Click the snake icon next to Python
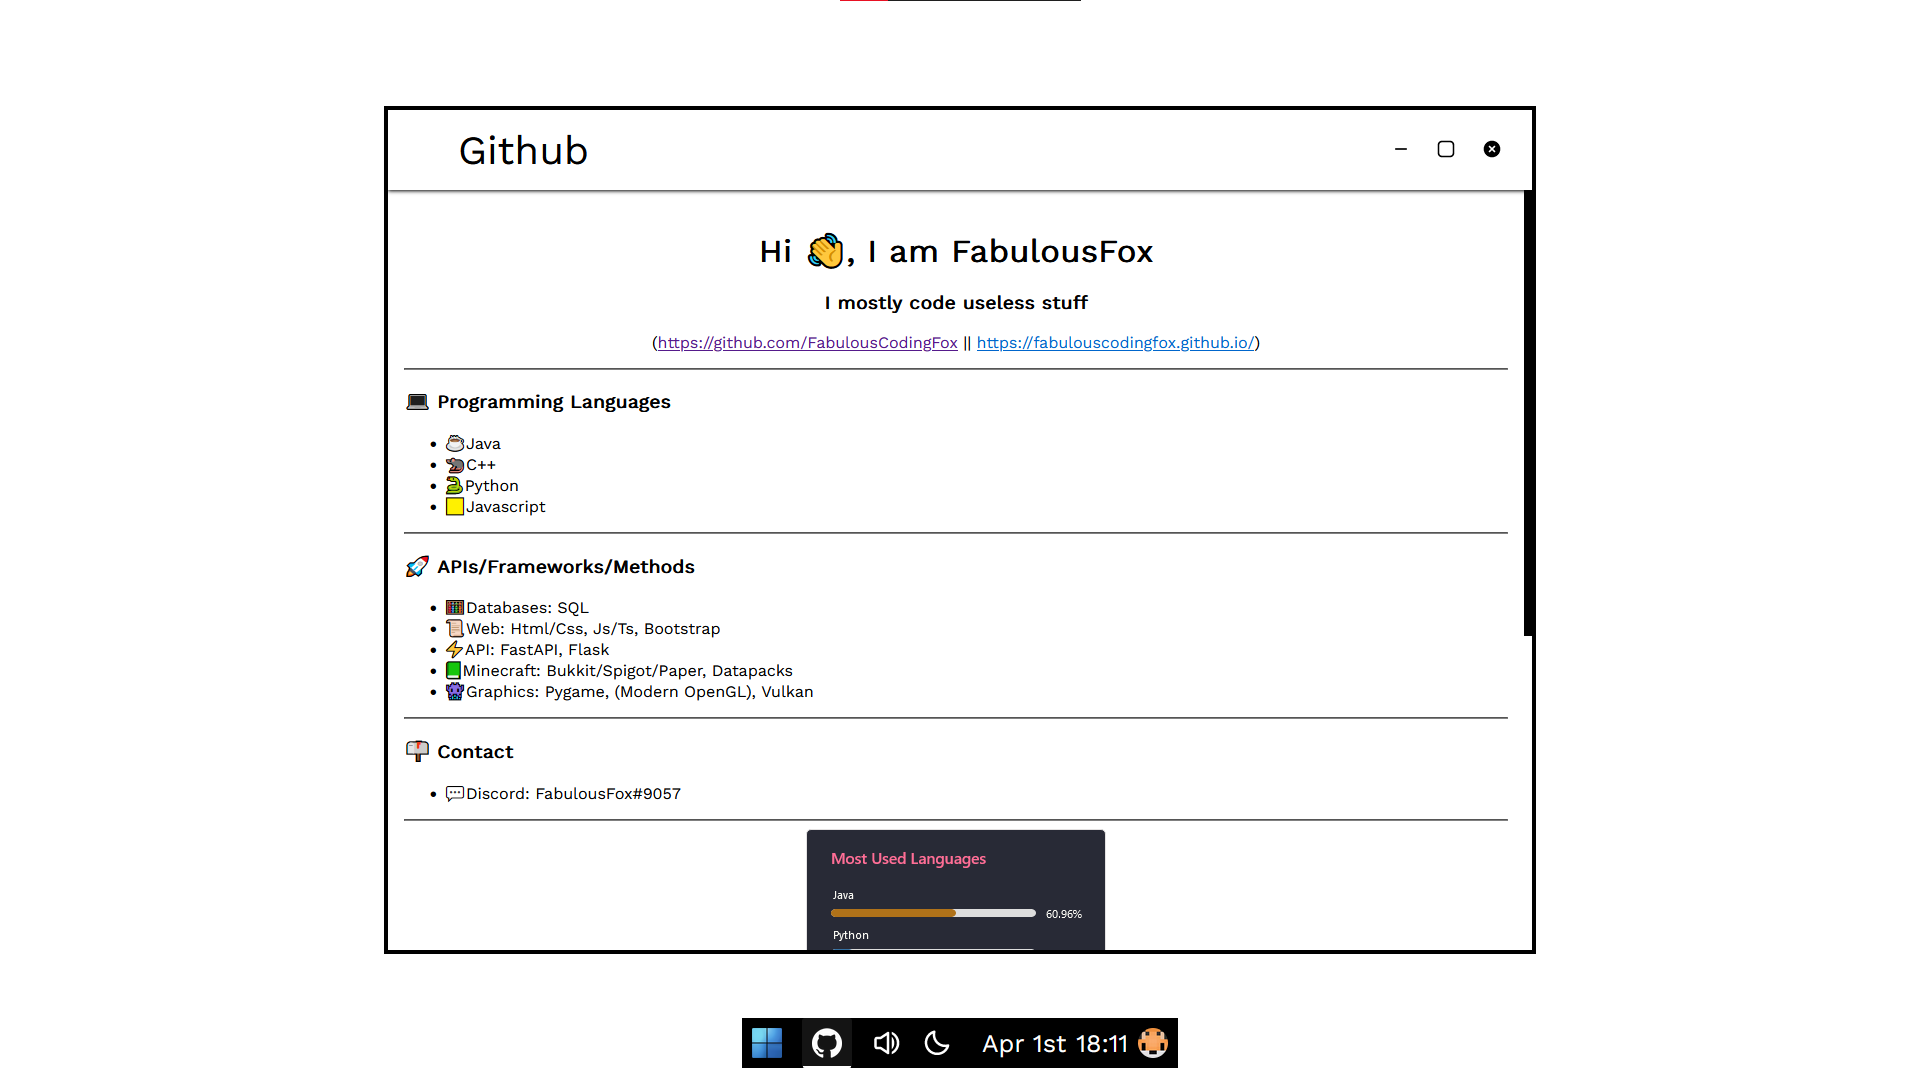The height and width of the screenshot is (1080, 1920). [454, 486]
